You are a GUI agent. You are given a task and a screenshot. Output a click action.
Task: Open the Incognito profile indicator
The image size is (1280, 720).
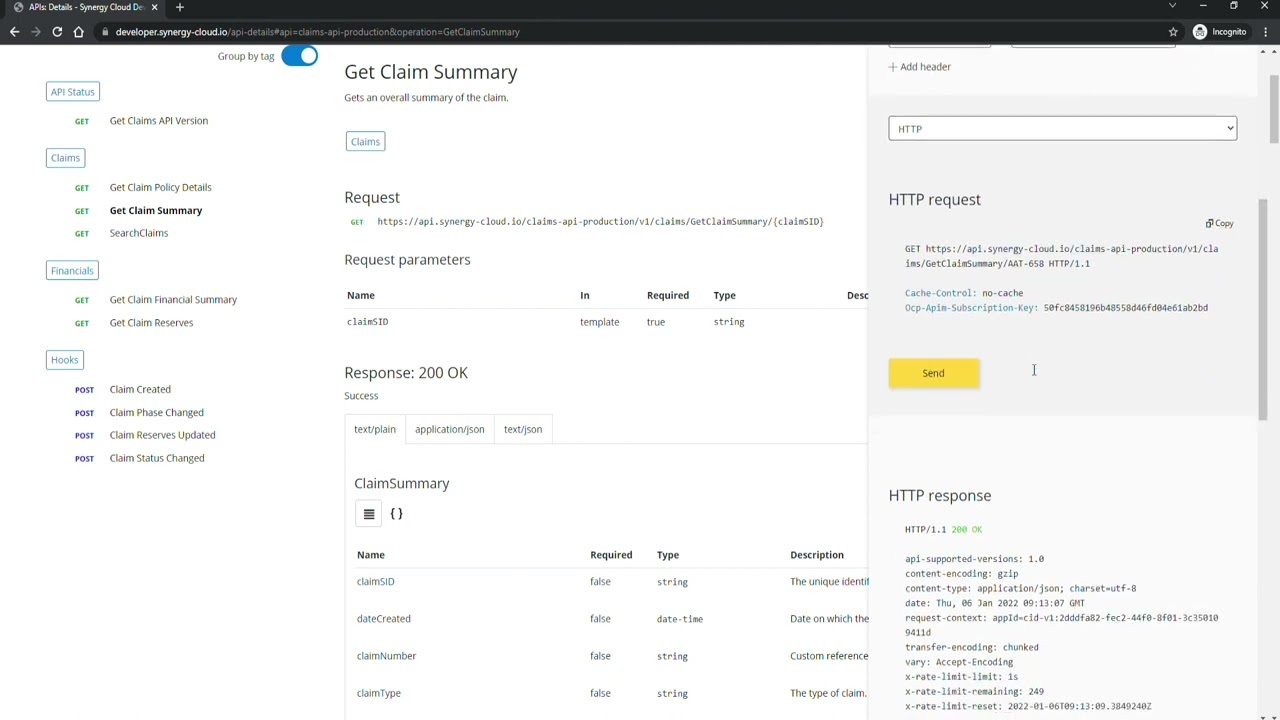pos(1220,32)
